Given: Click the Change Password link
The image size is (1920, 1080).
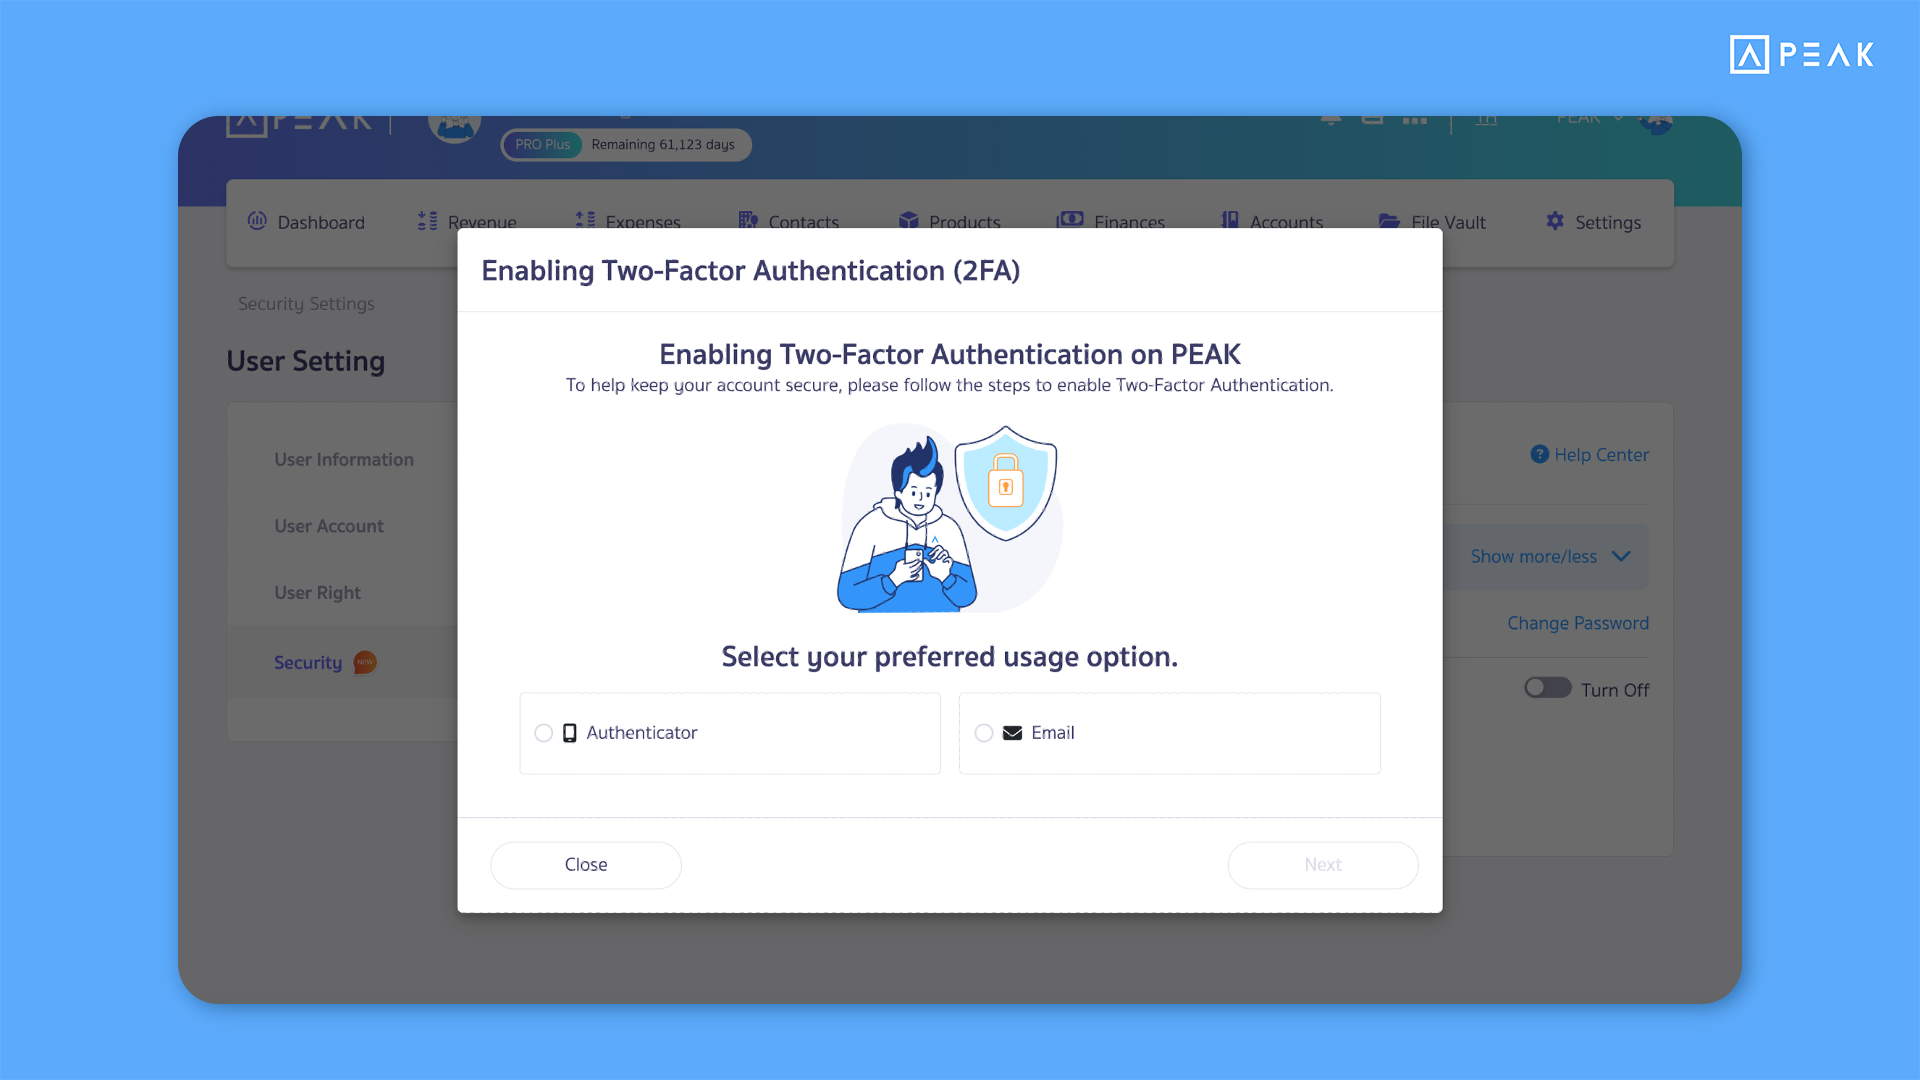Looking at the screenshot, I should (x=1578, y=623).
